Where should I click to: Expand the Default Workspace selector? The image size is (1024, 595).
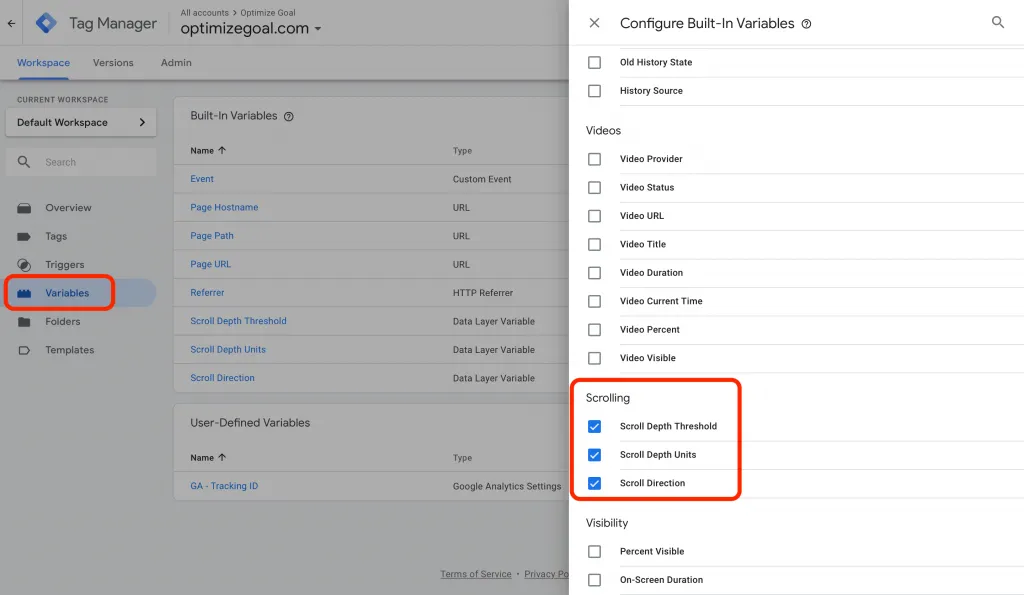coord(81,122)
